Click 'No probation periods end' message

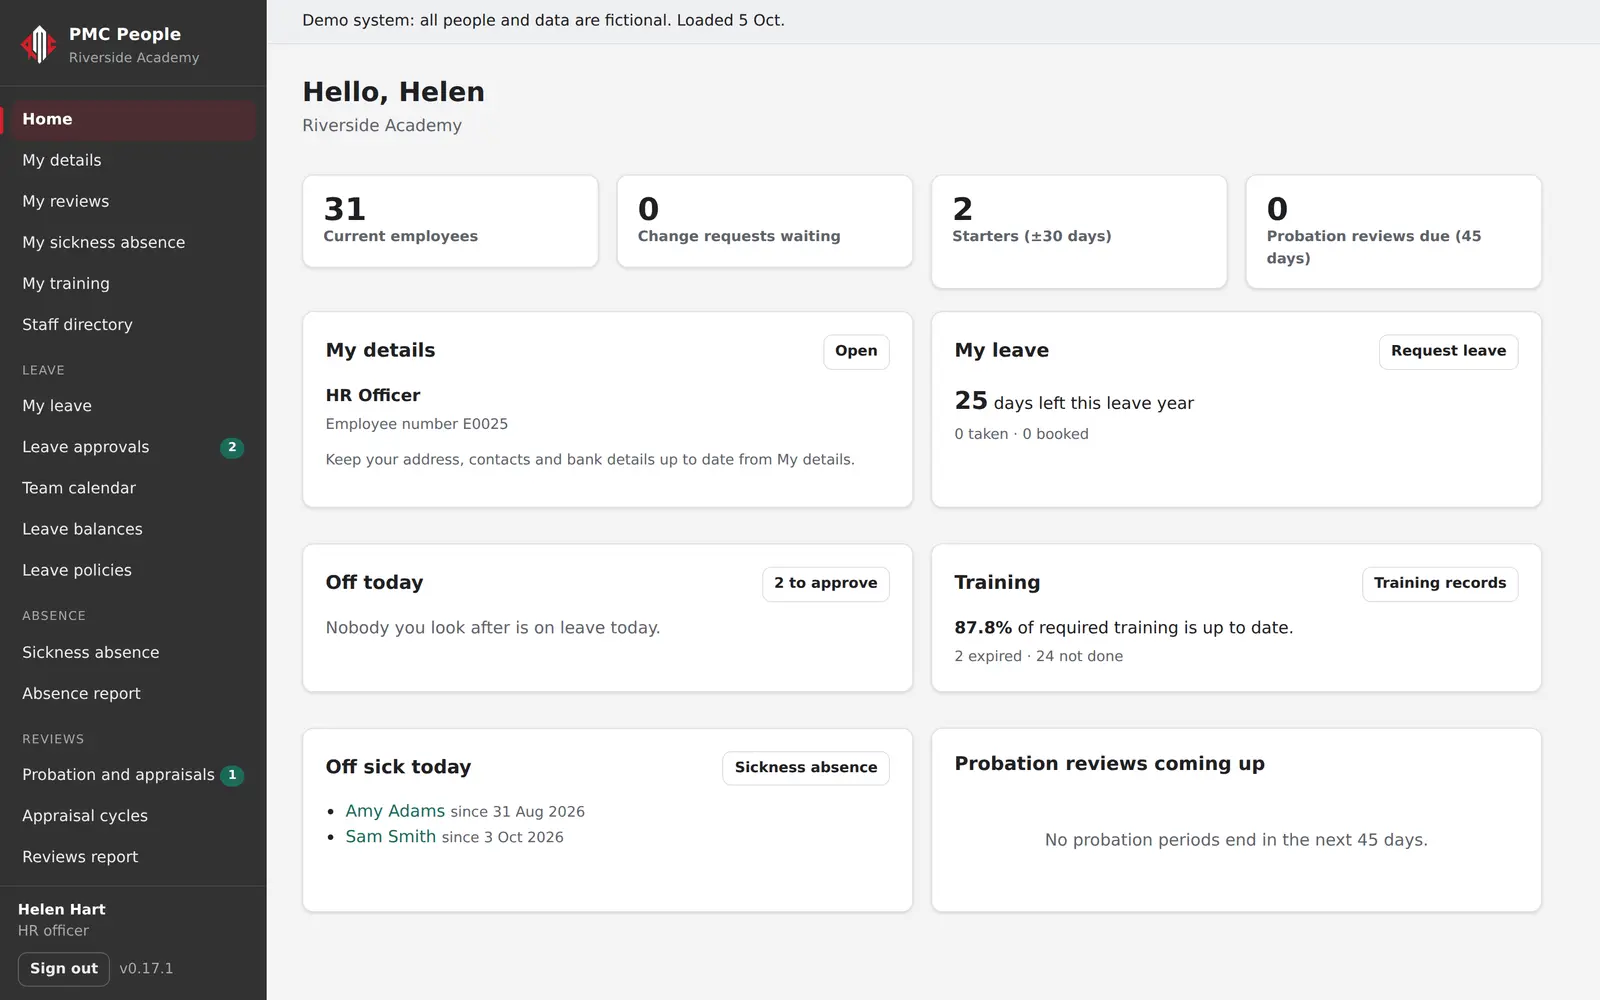click(x=1236, y=840)
